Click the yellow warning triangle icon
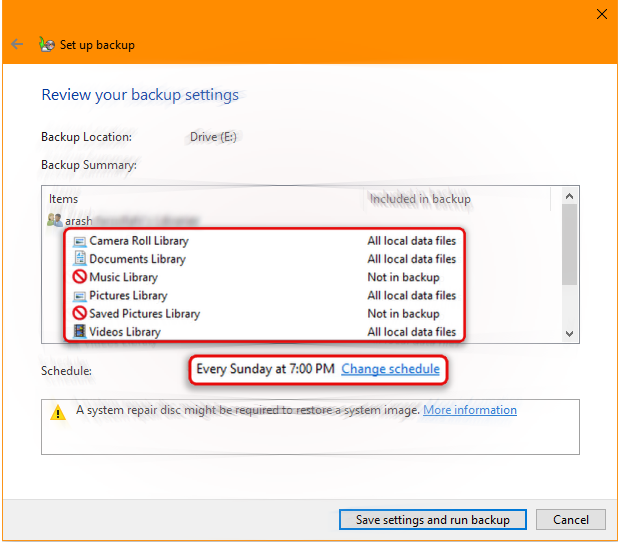618x542 pixels. [59, 411]
